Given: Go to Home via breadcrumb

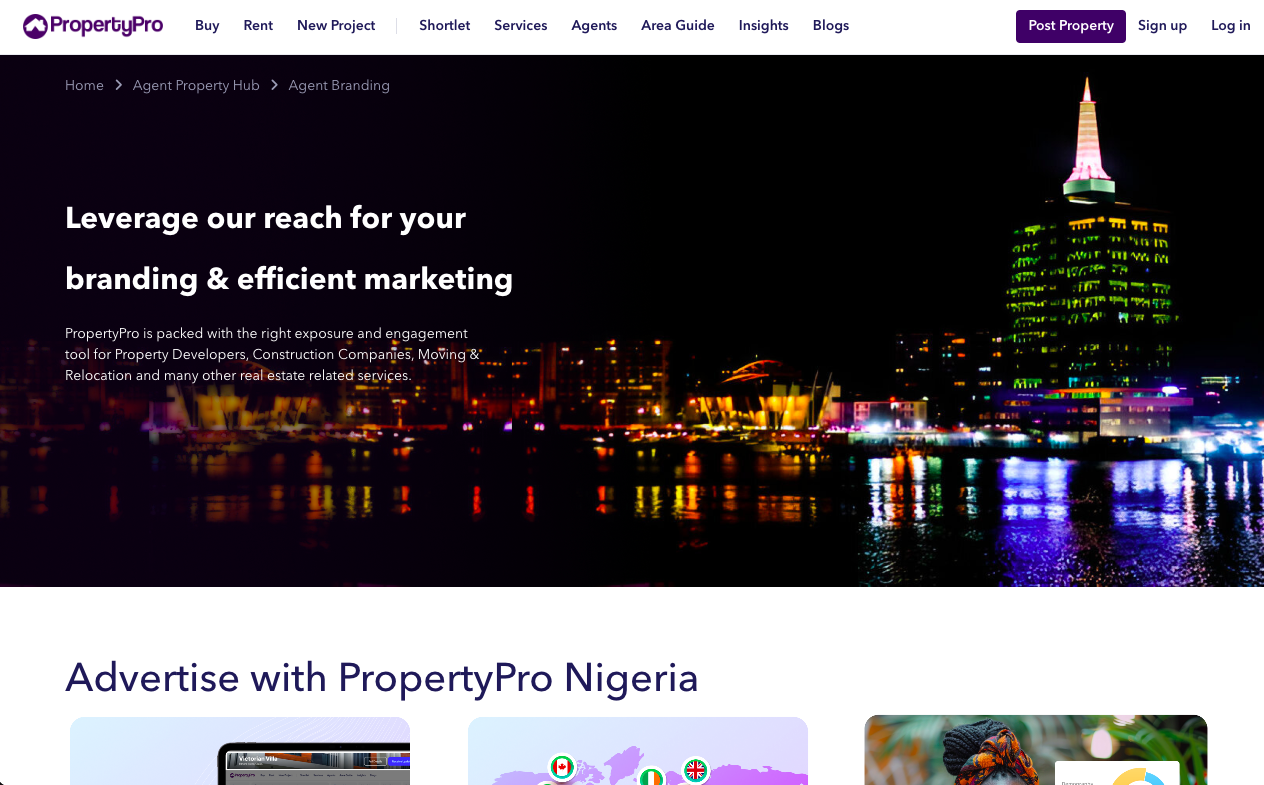Looking at the screenshot, I should (84, 85).
